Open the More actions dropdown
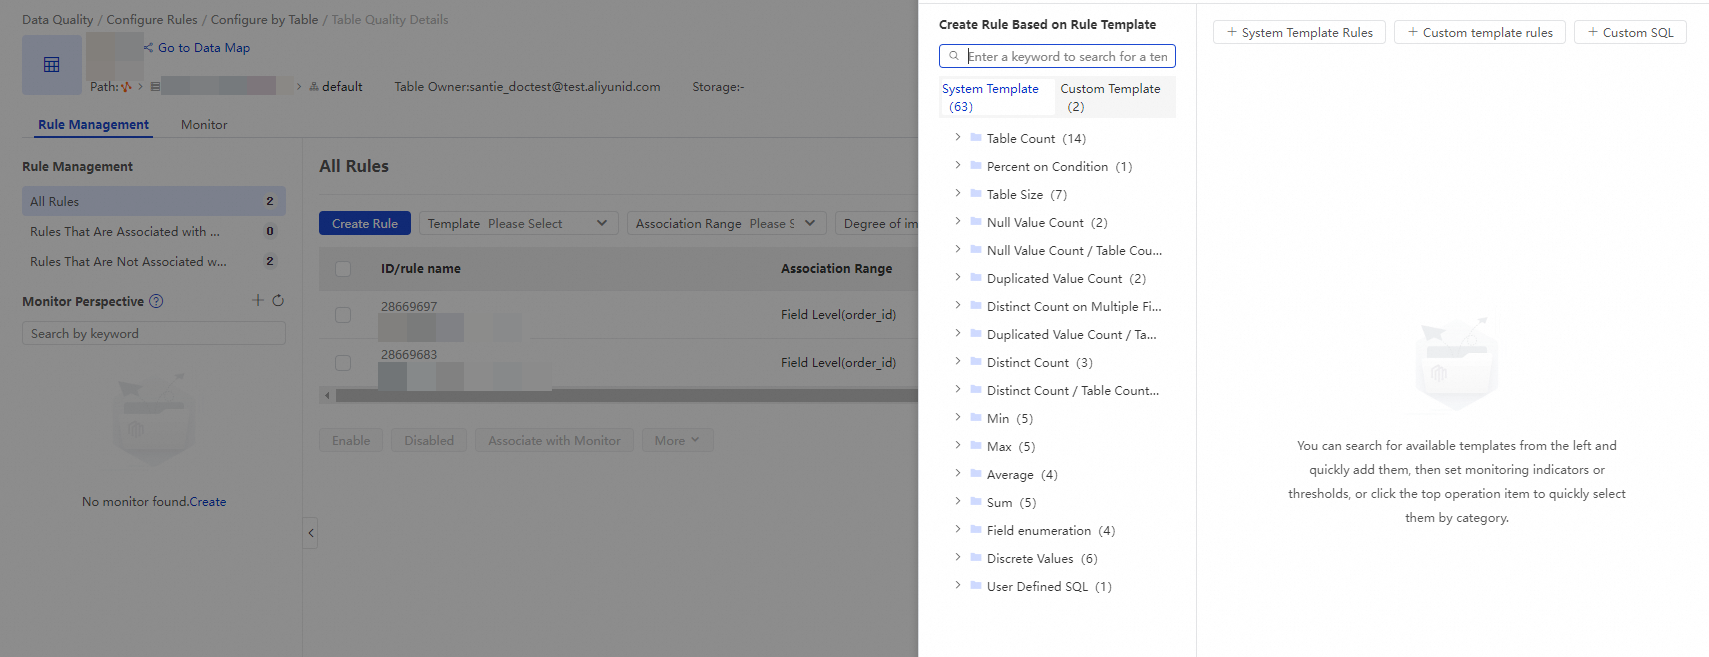Image resolution: width=1709 pixels, height=657 pixels. click(x=677, y=440)
